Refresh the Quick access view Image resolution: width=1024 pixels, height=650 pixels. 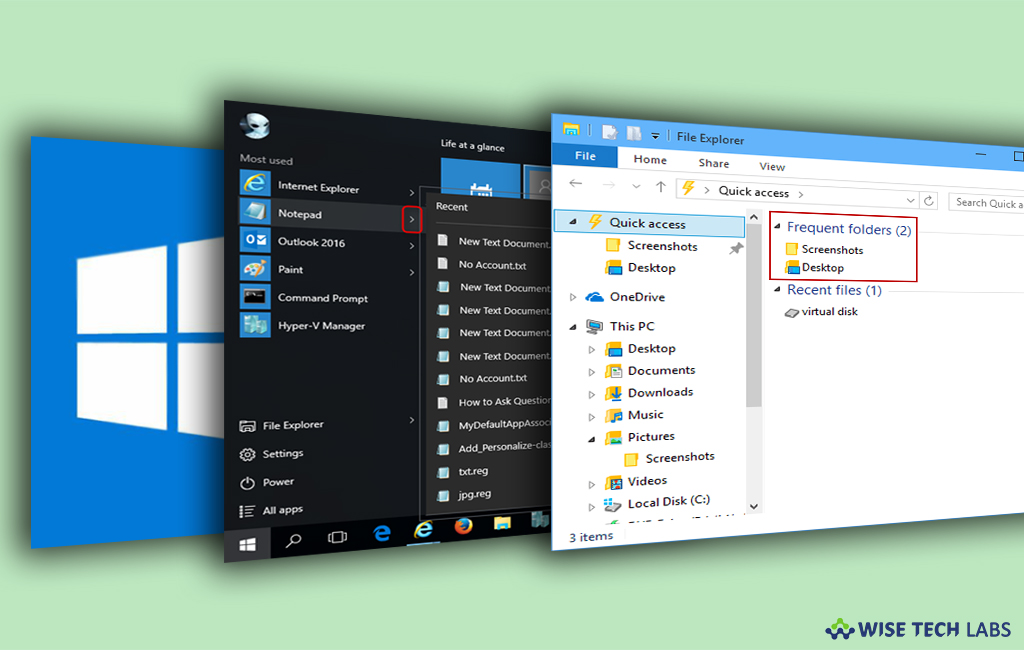point(929,201)
